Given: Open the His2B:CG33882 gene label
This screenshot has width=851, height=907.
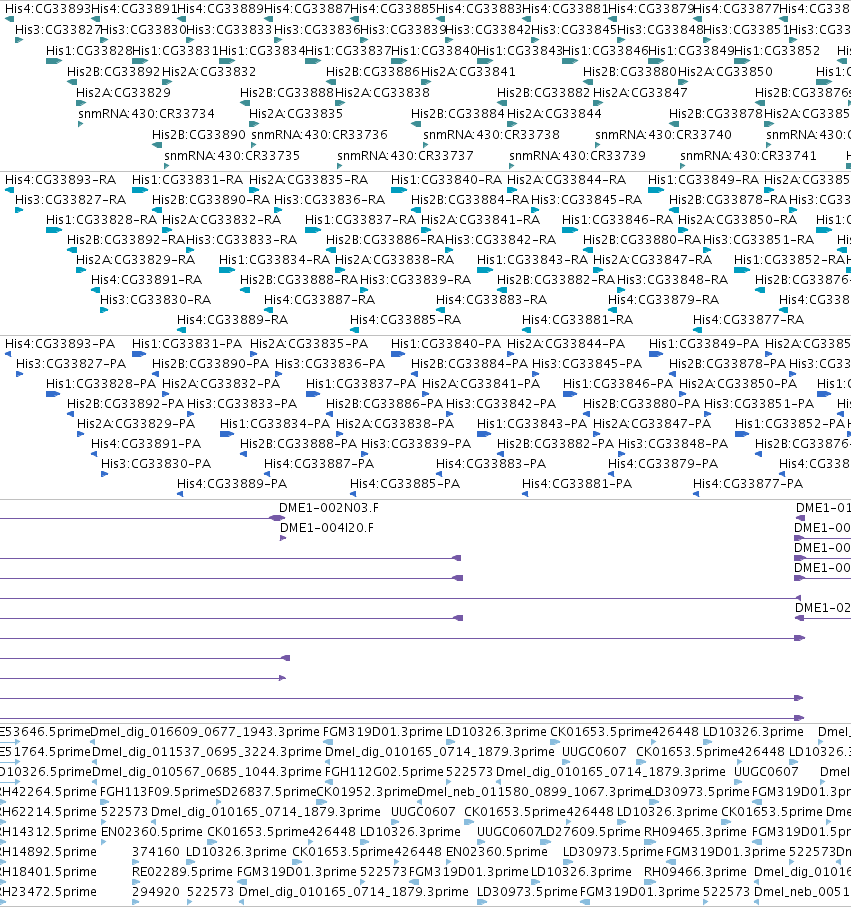Looking at the screenshot, I should click(x=544, y=93).
